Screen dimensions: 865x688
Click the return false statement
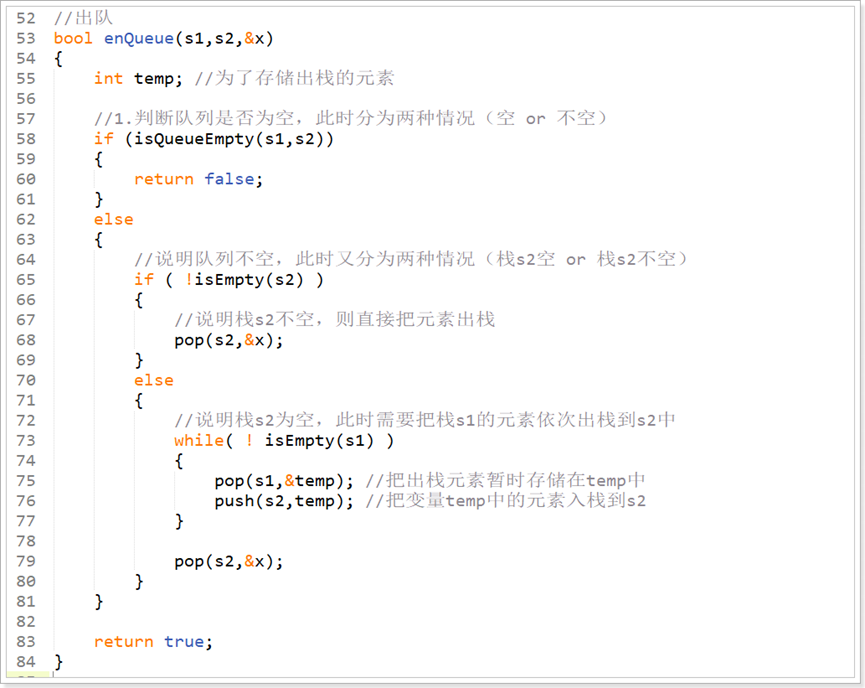pyautogui.click(x=198, y=179)
